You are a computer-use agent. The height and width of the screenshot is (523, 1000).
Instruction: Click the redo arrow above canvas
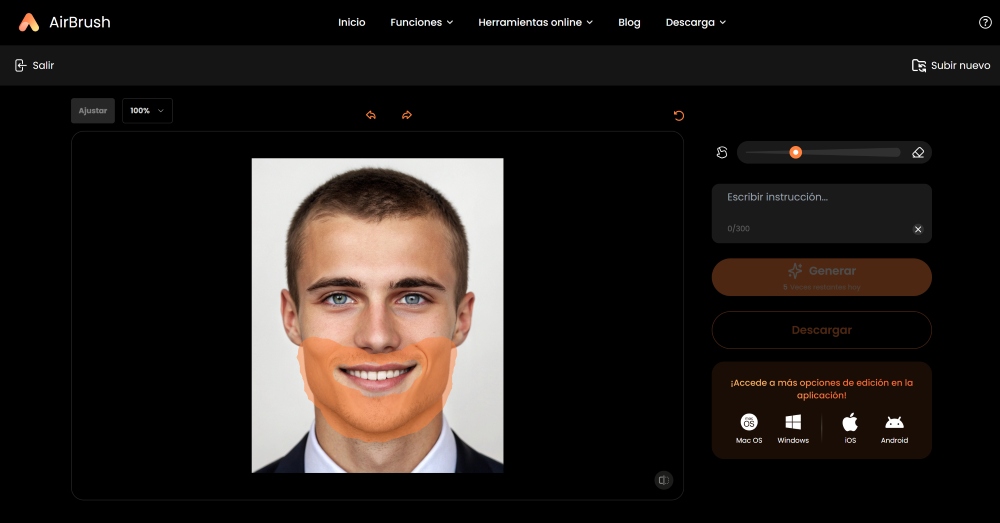point(407,115)
